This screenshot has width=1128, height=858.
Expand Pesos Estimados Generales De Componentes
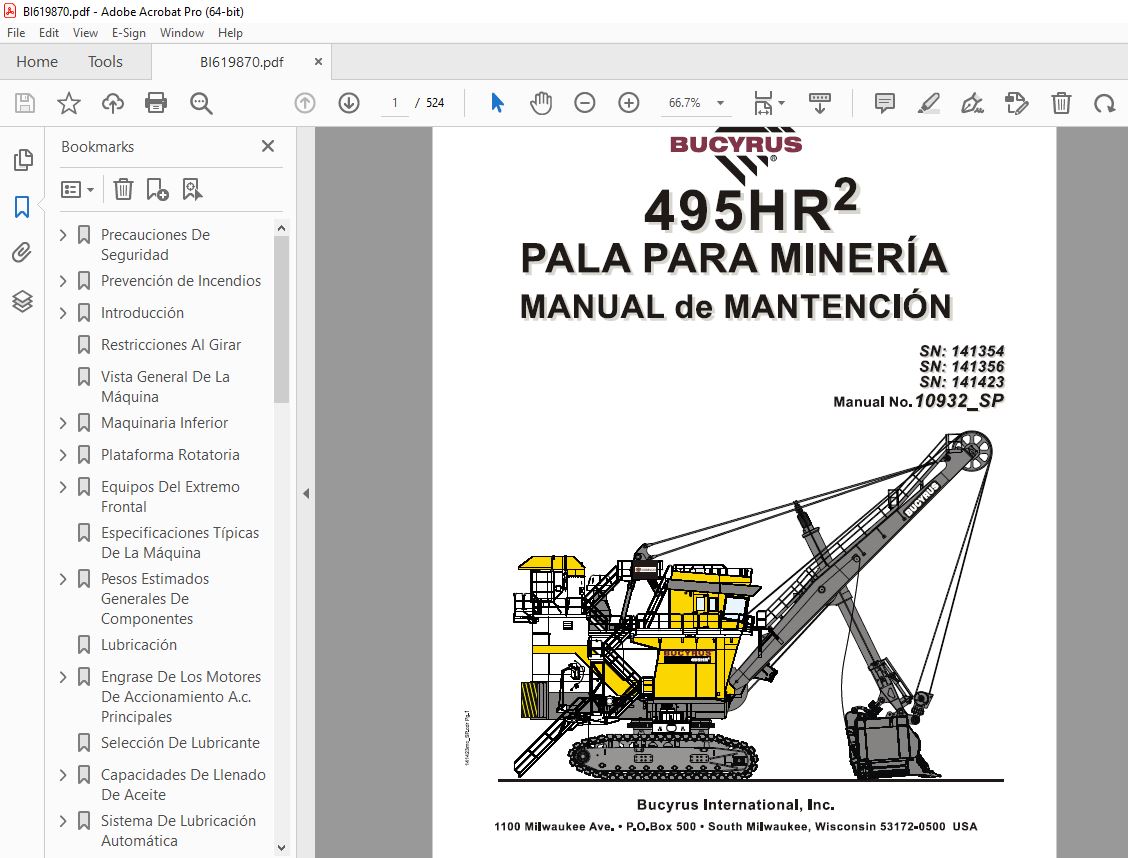(63, 579)
